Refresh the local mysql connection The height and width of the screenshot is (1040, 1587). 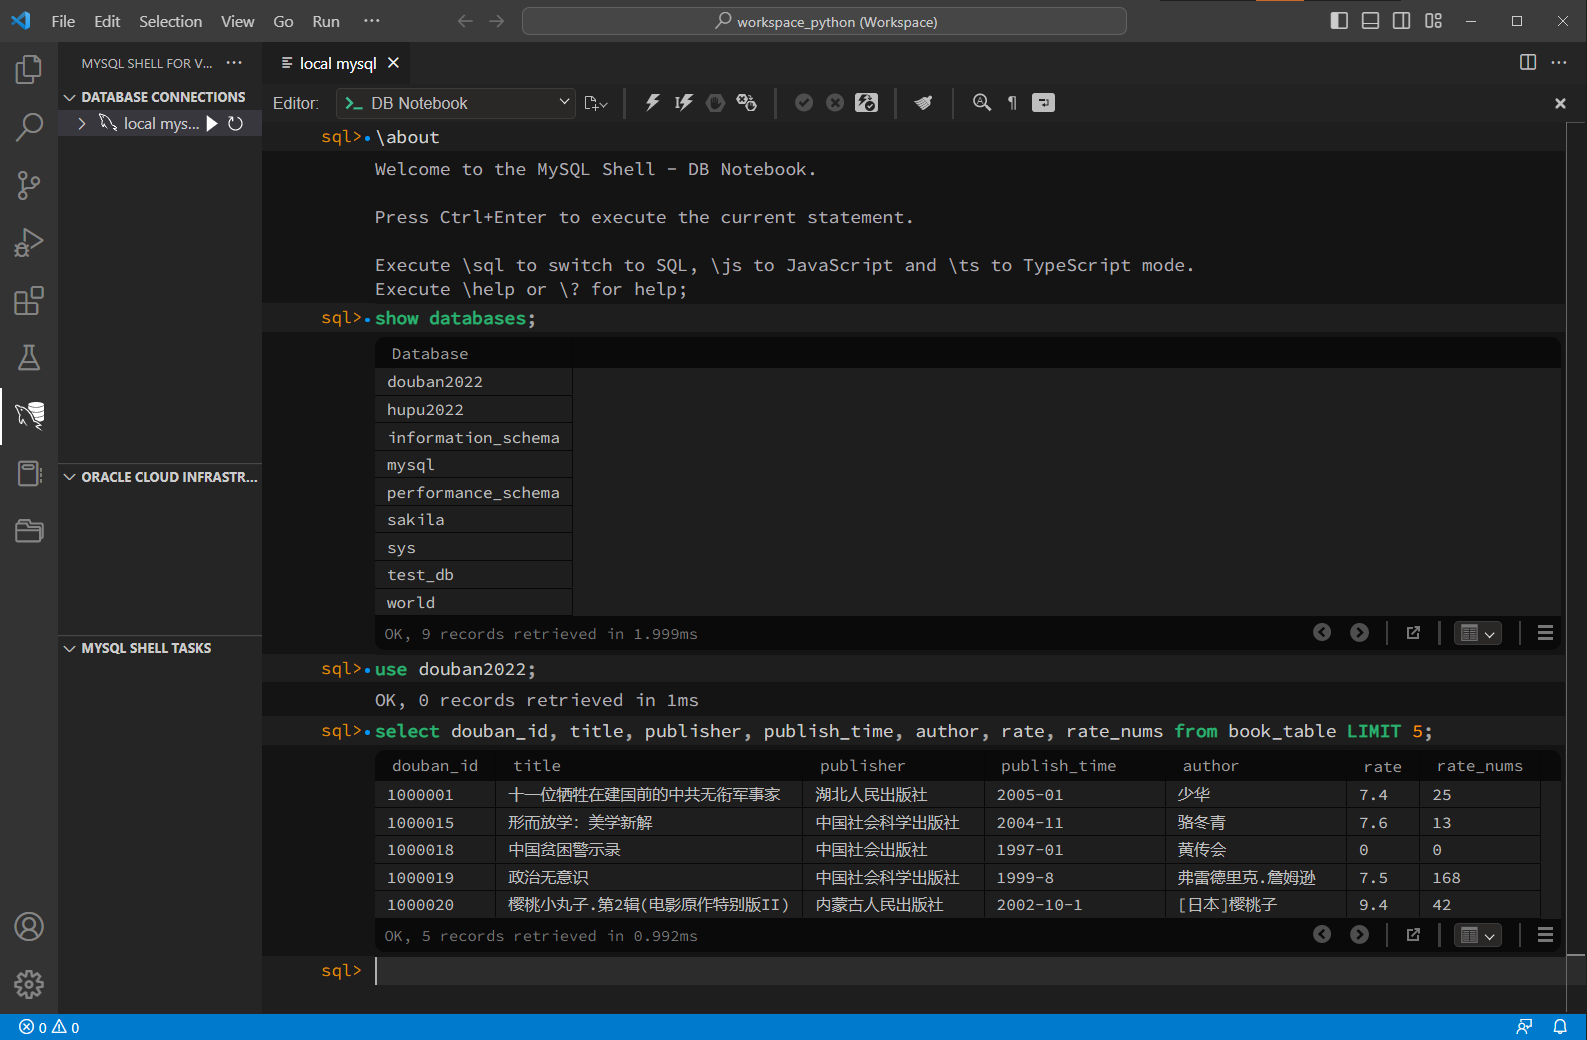236,123
